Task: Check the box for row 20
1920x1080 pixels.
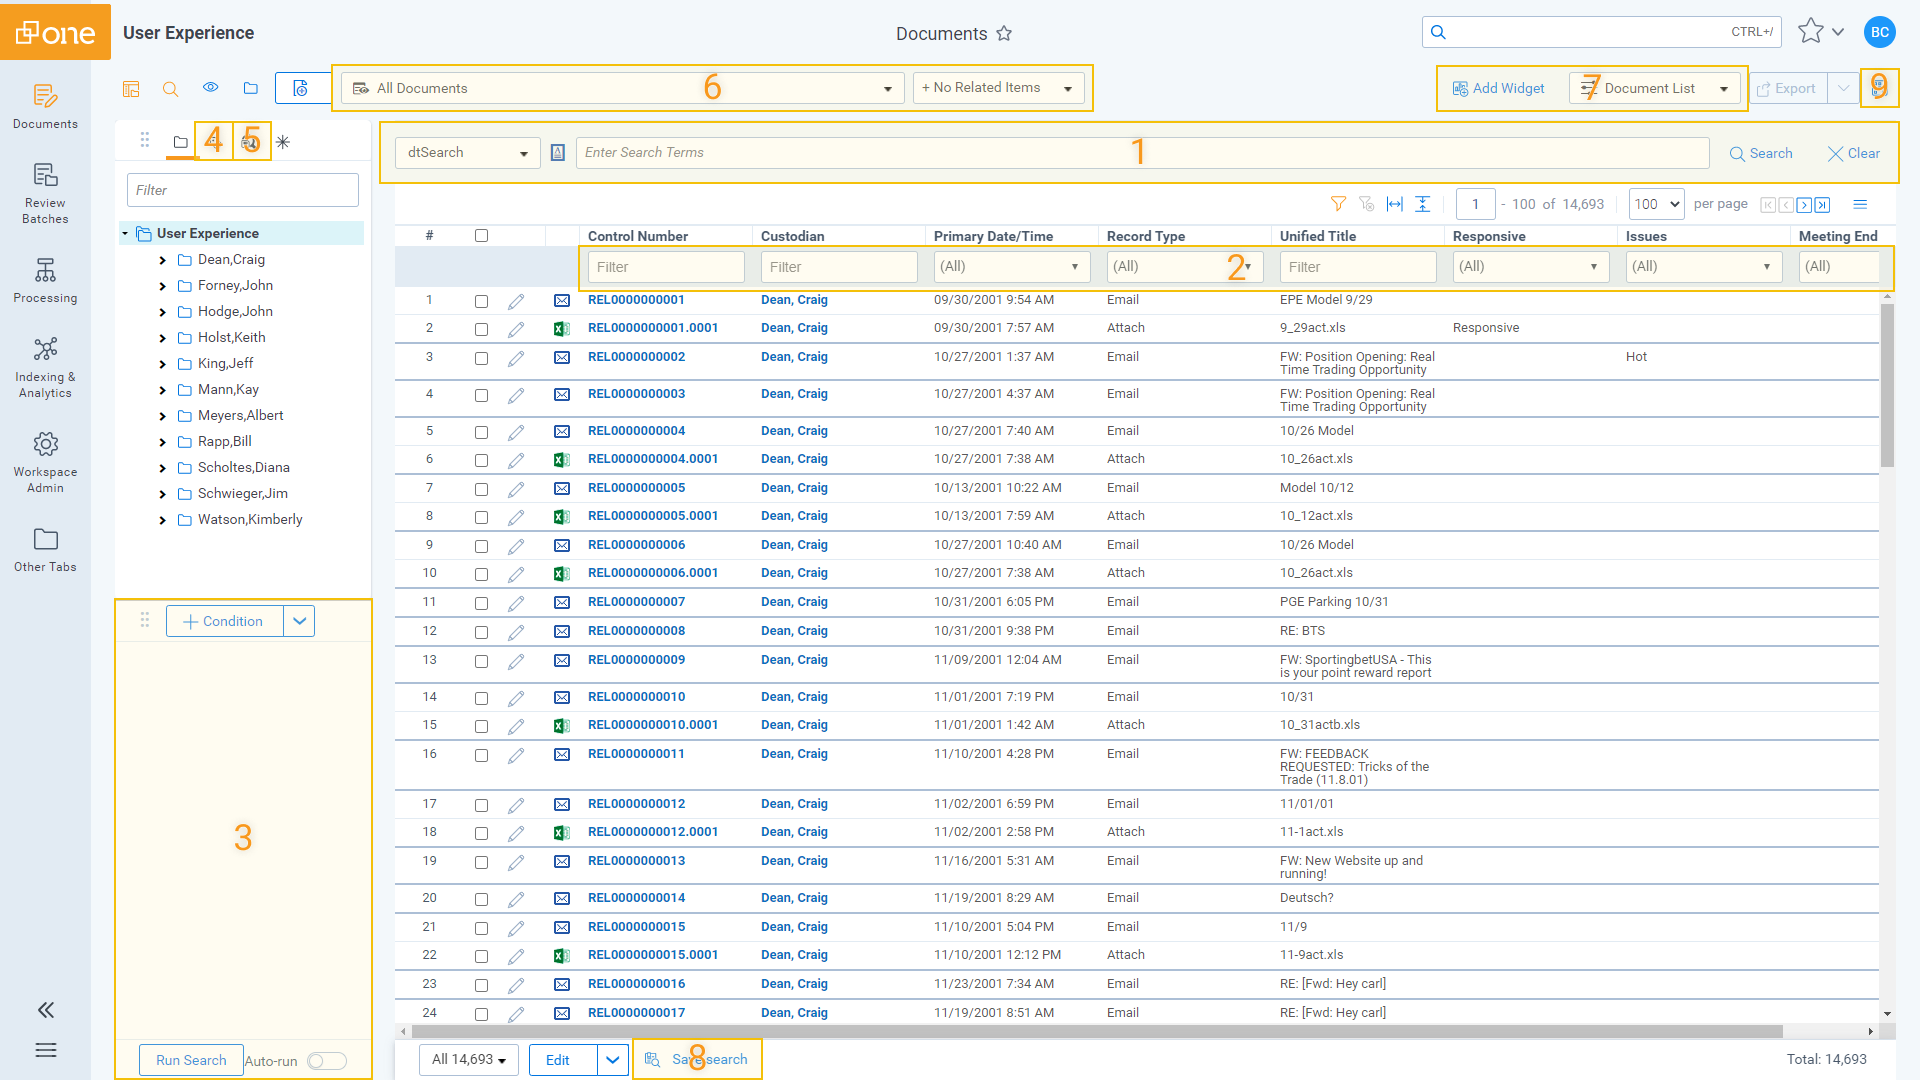Action: 481,899
